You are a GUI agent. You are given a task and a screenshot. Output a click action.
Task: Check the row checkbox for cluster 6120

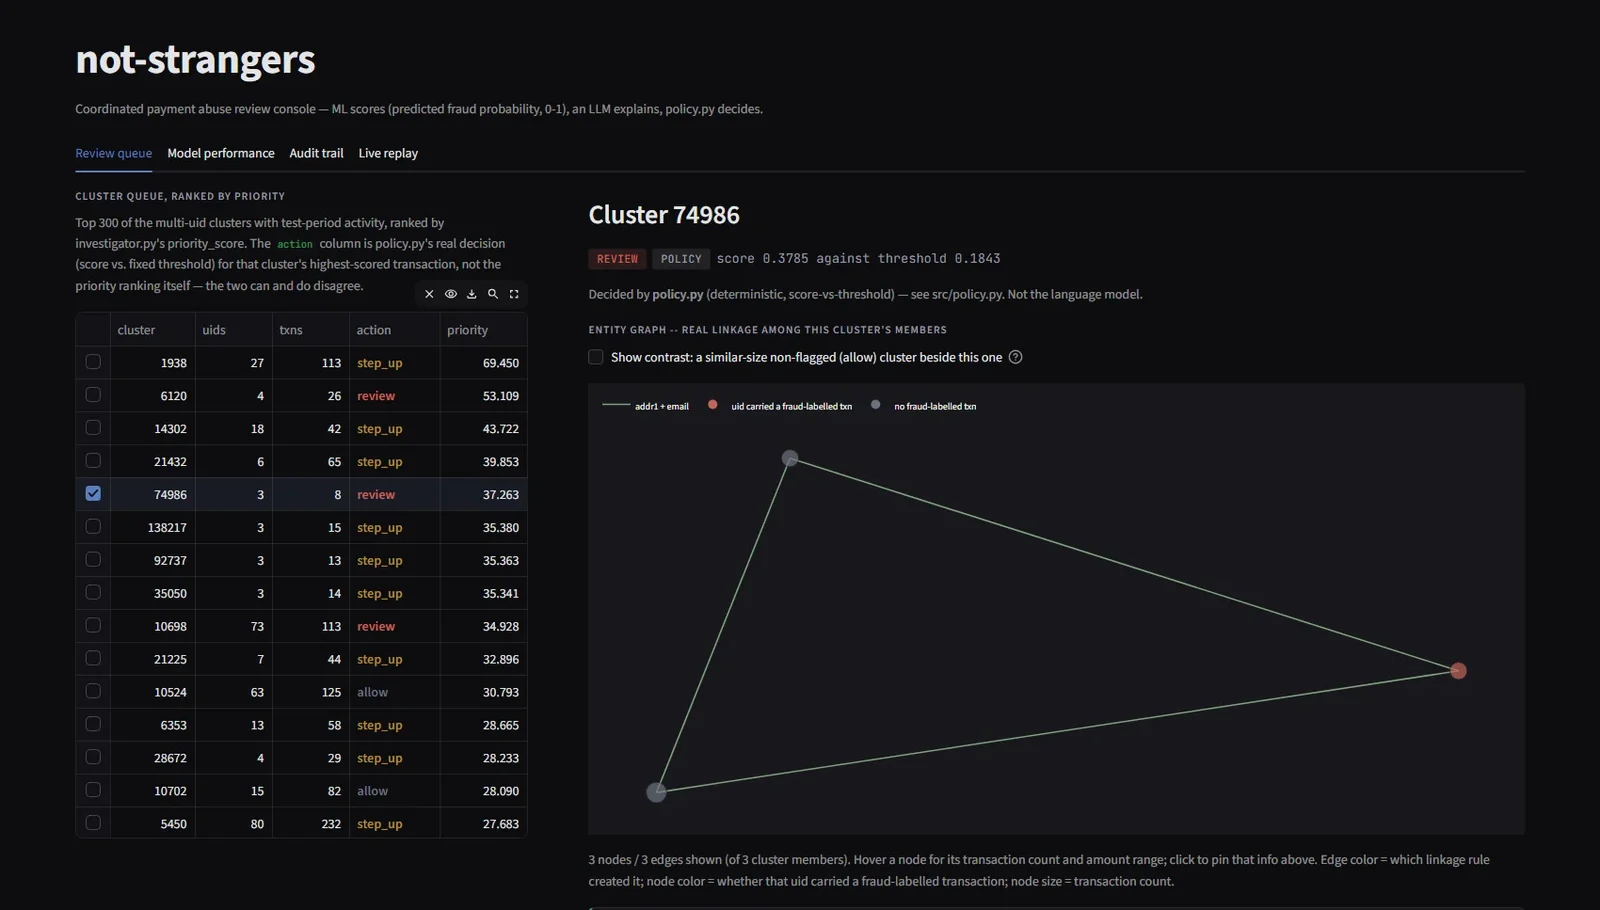point(93,395)
